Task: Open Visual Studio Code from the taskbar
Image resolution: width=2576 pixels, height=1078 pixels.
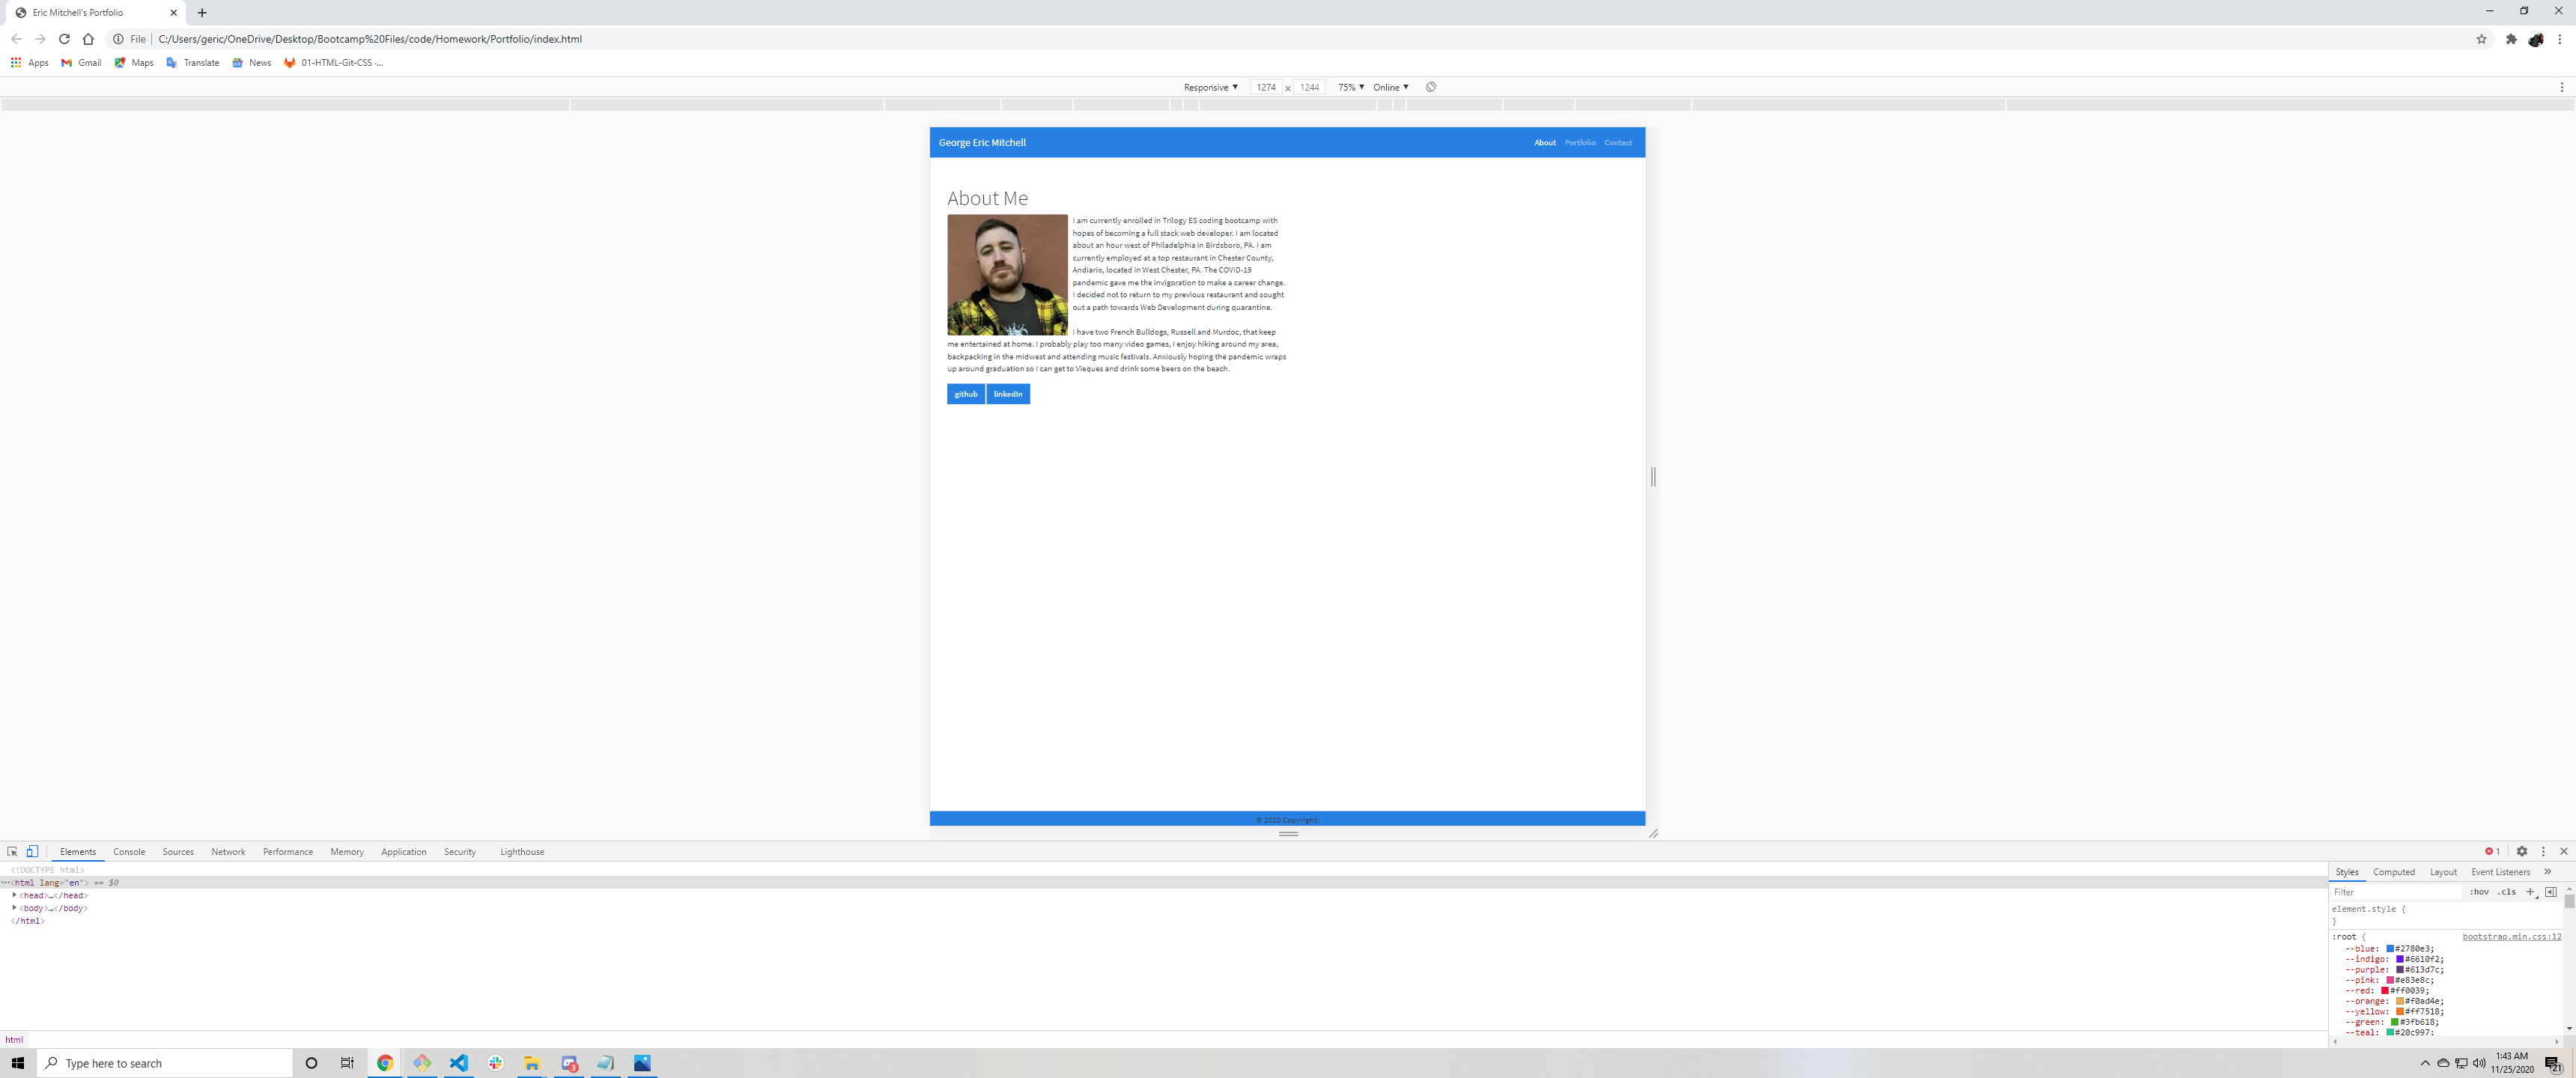Action: point(458,1063)
